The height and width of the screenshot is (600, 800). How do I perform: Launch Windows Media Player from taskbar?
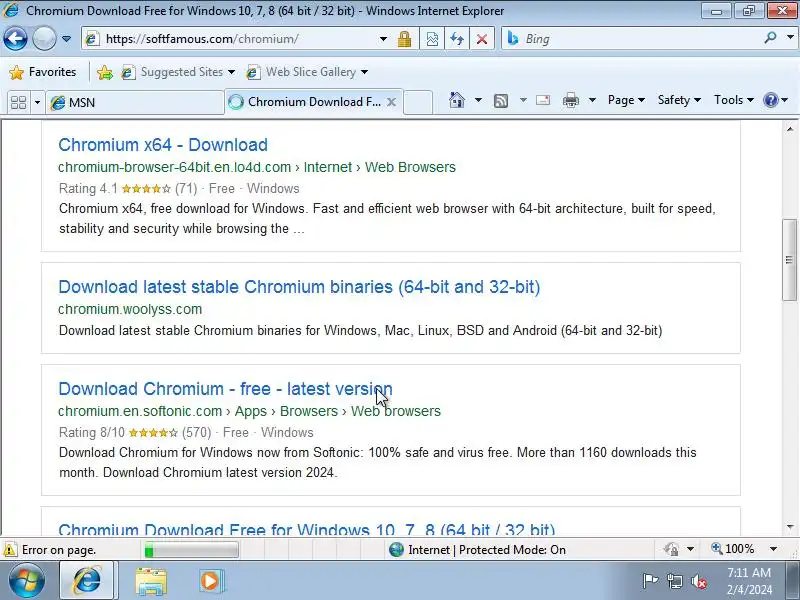211,581
